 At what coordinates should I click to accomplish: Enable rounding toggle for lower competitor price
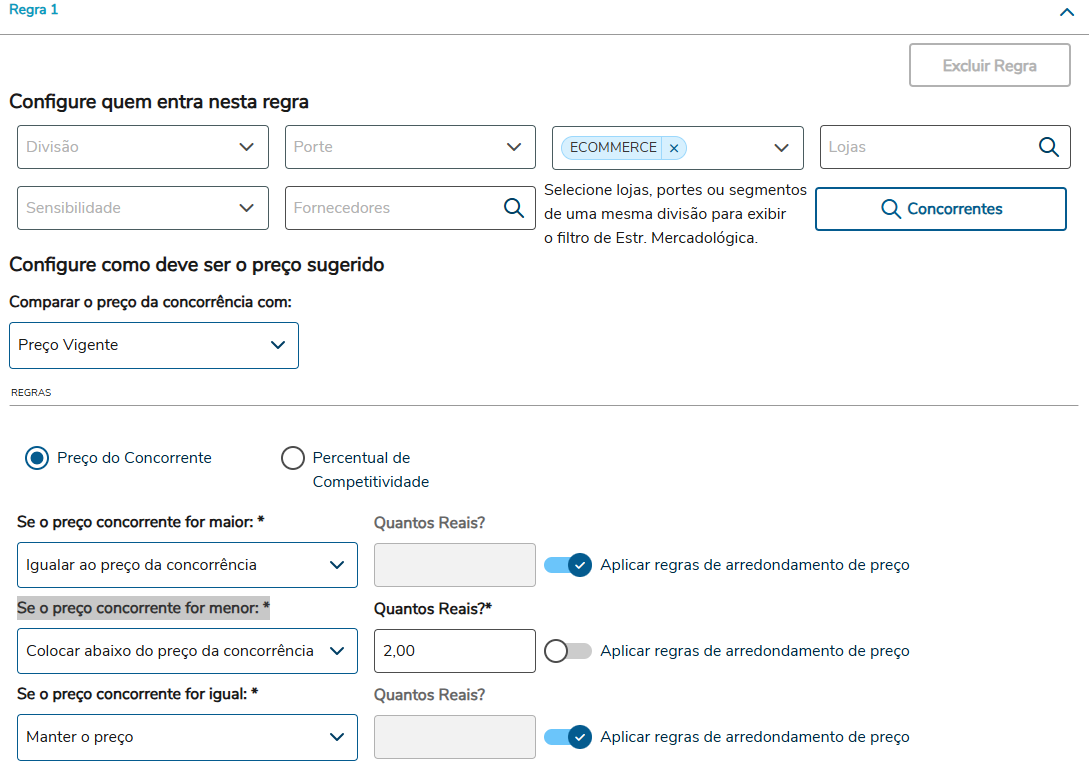pyautogui.click(x=568, y=651)
